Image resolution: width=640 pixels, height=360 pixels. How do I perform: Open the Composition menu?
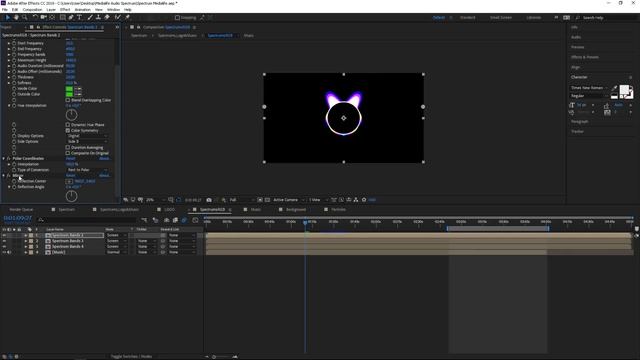point(32,9)
